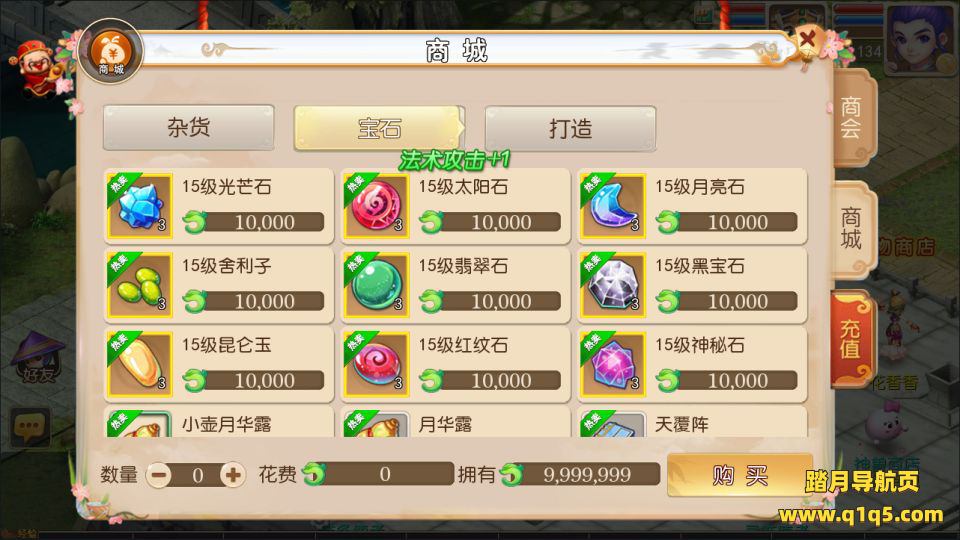Switch to the 杂货 tab
Screen dimensions: 960x540
pos(189,127)
